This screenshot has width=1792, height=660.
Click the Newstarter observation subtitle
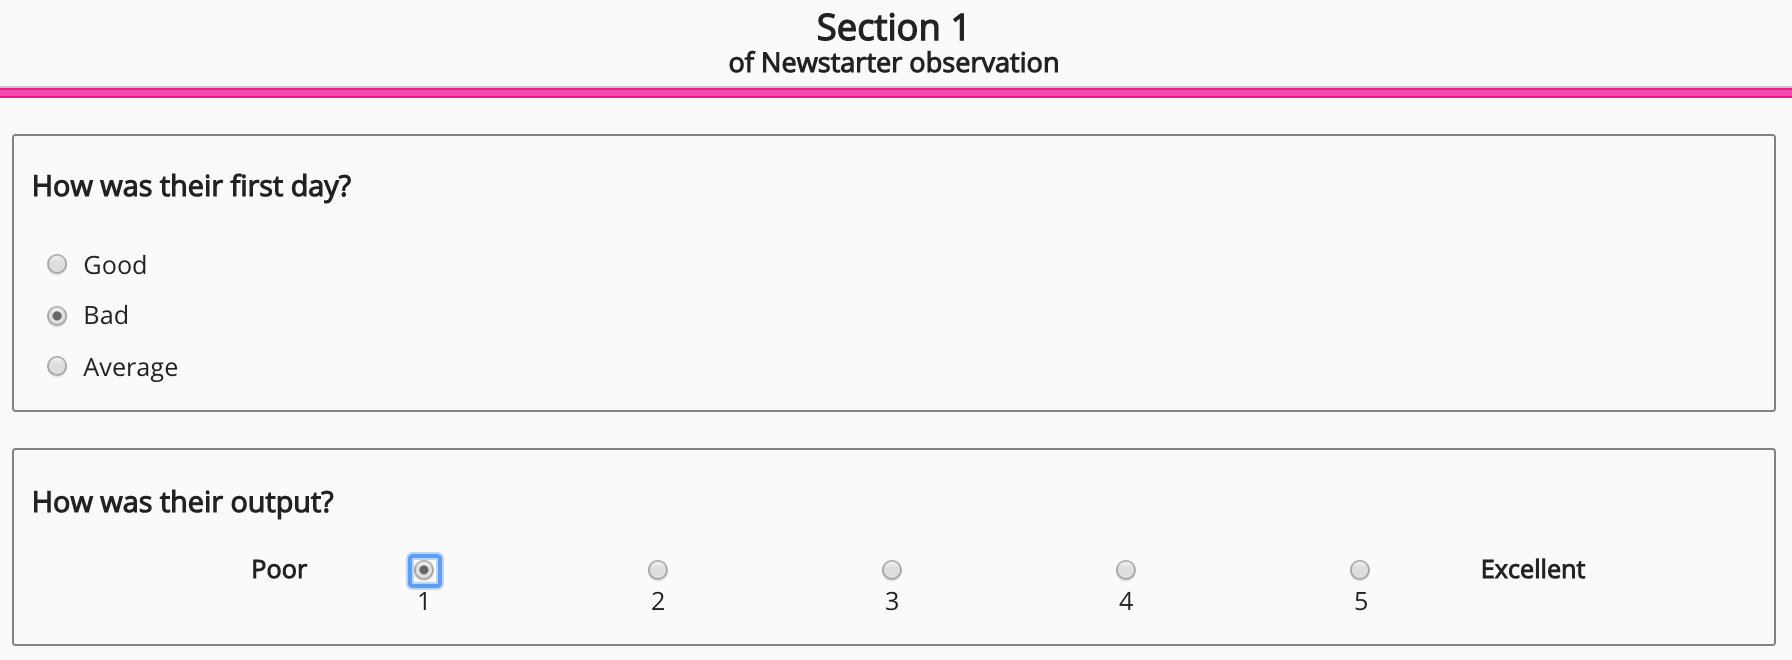coord(895,62)
